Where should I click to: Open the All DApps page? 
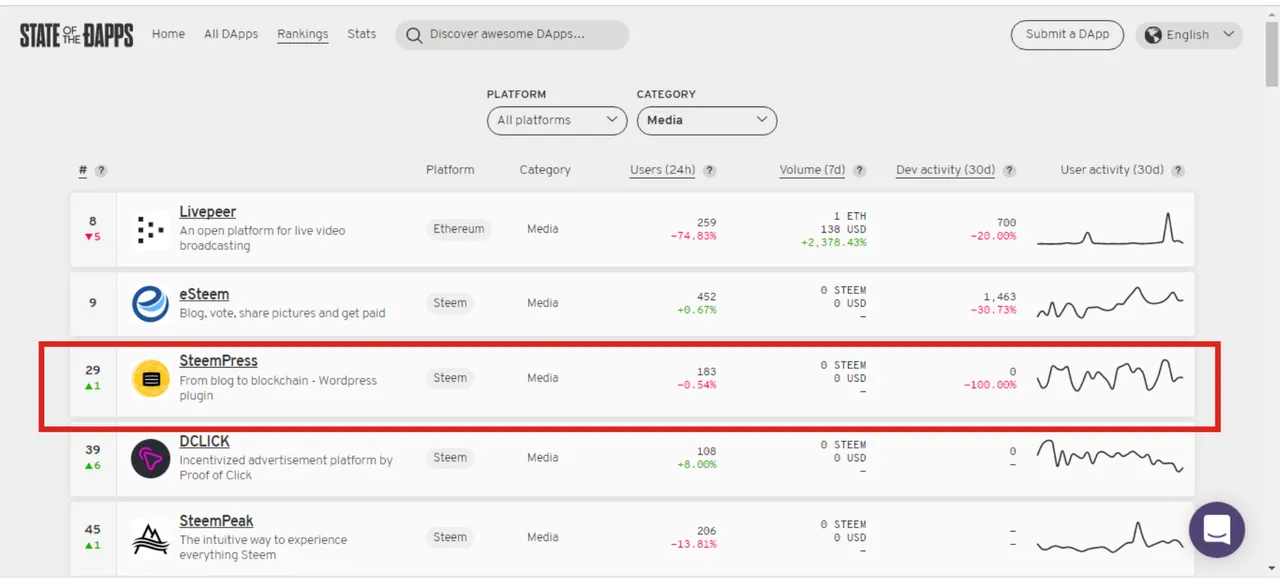pos(231,34)
